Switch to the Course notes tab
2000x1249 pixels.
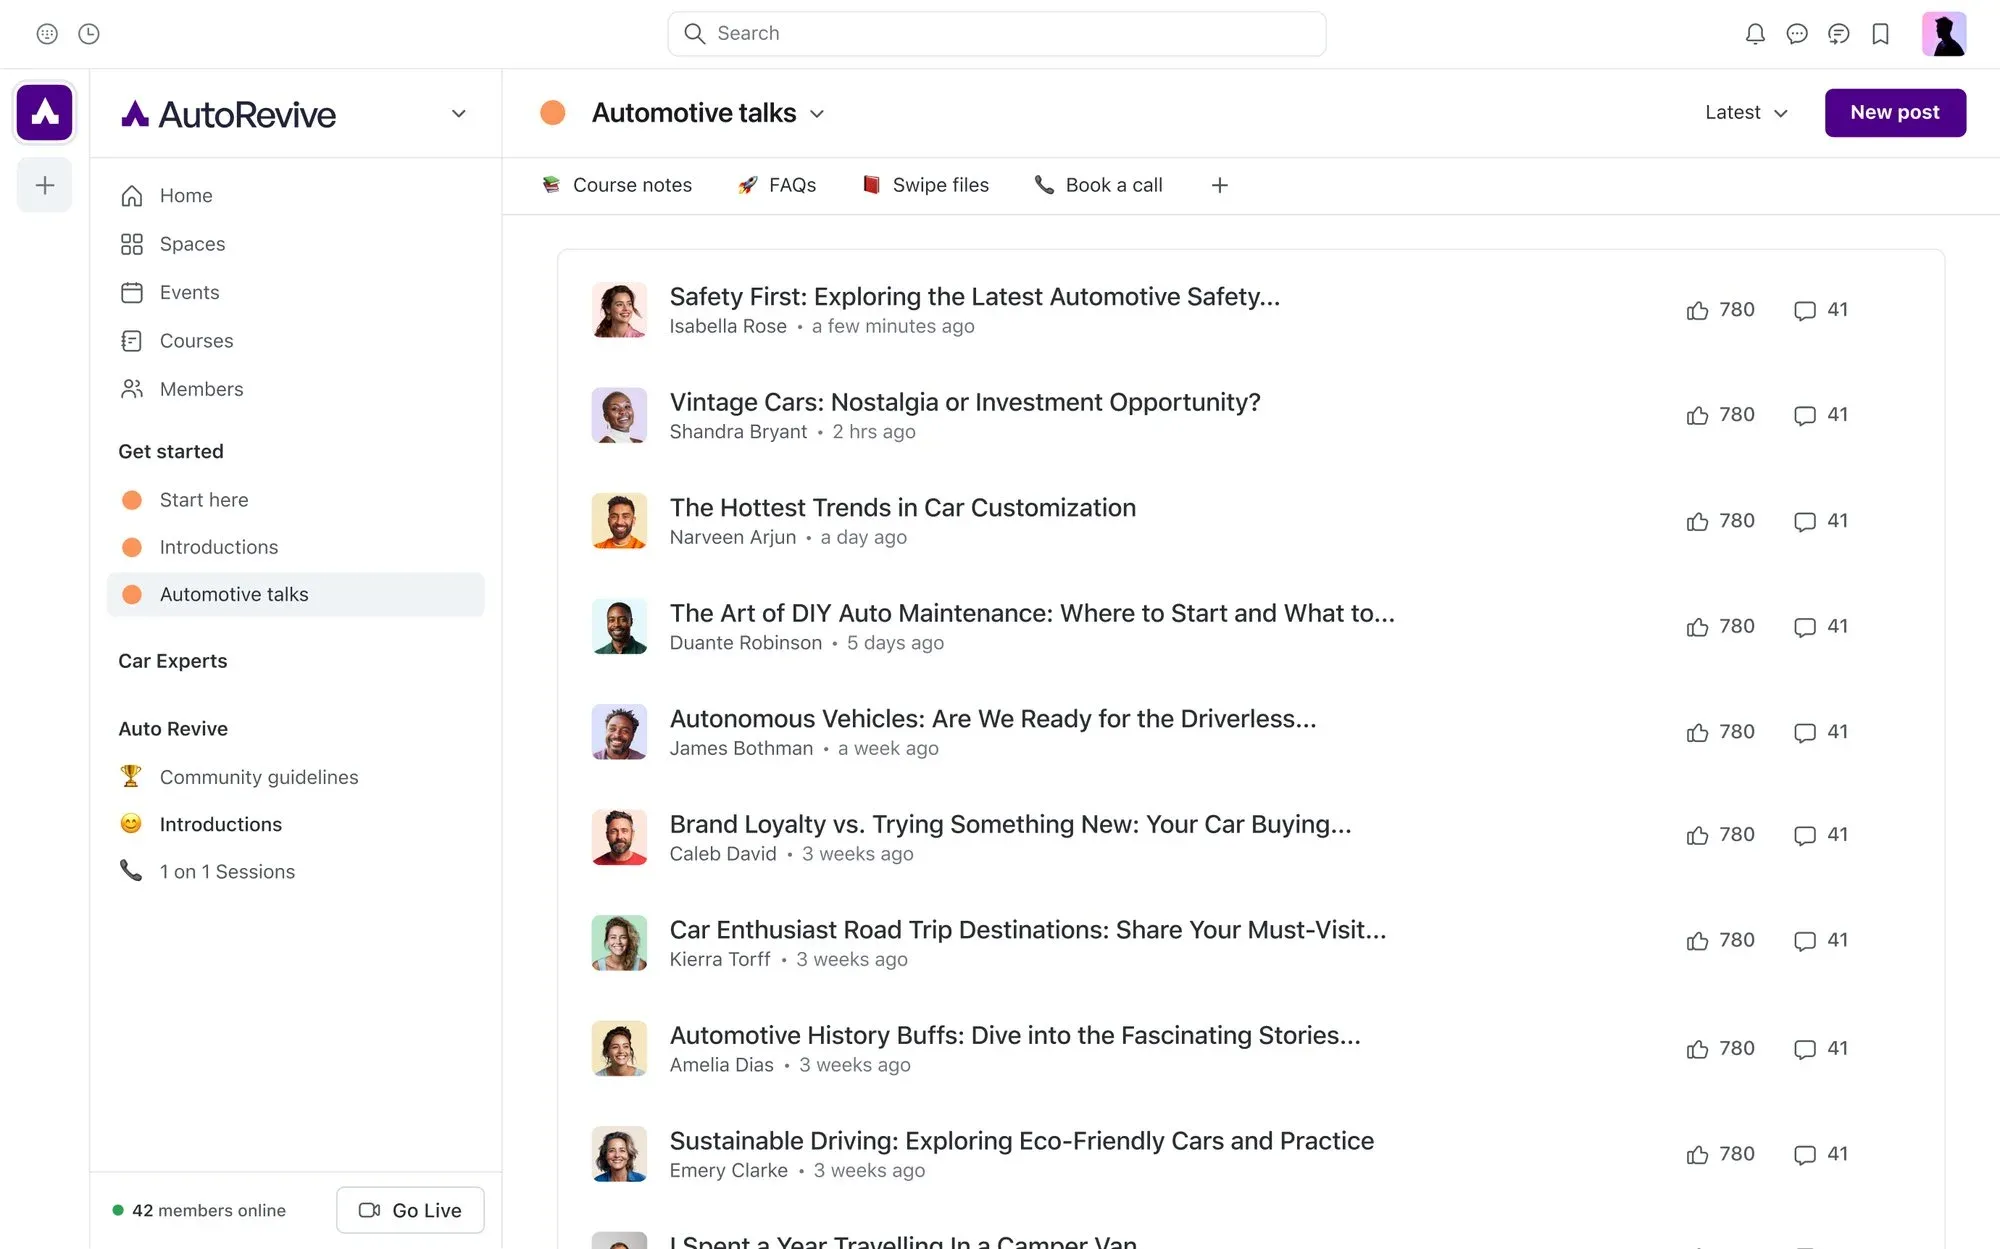(x=617, y=185)
